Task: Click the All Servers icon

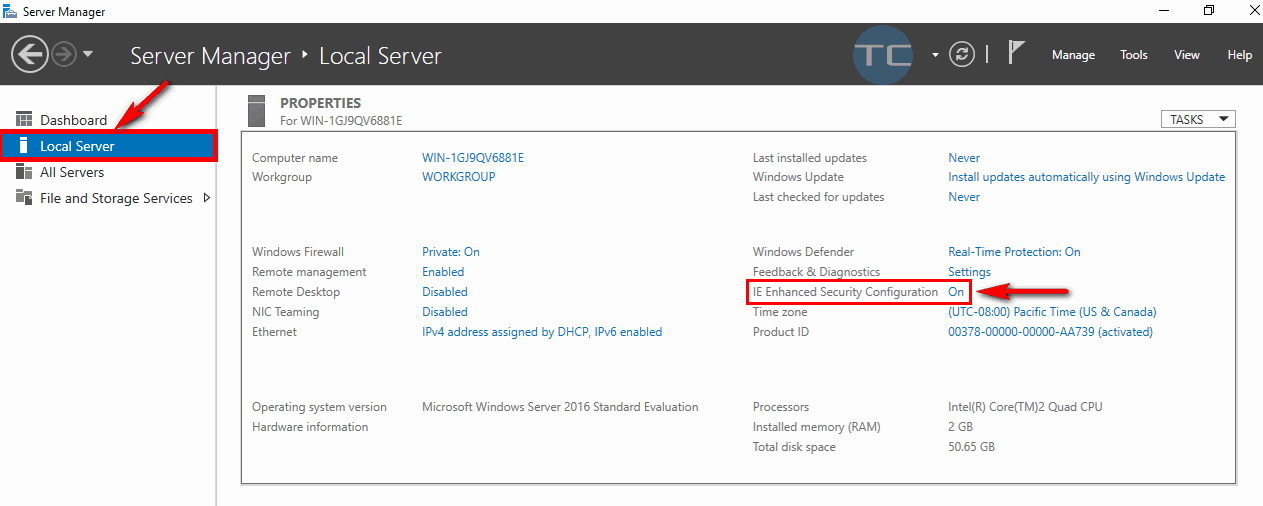Action: click(24, 172)
